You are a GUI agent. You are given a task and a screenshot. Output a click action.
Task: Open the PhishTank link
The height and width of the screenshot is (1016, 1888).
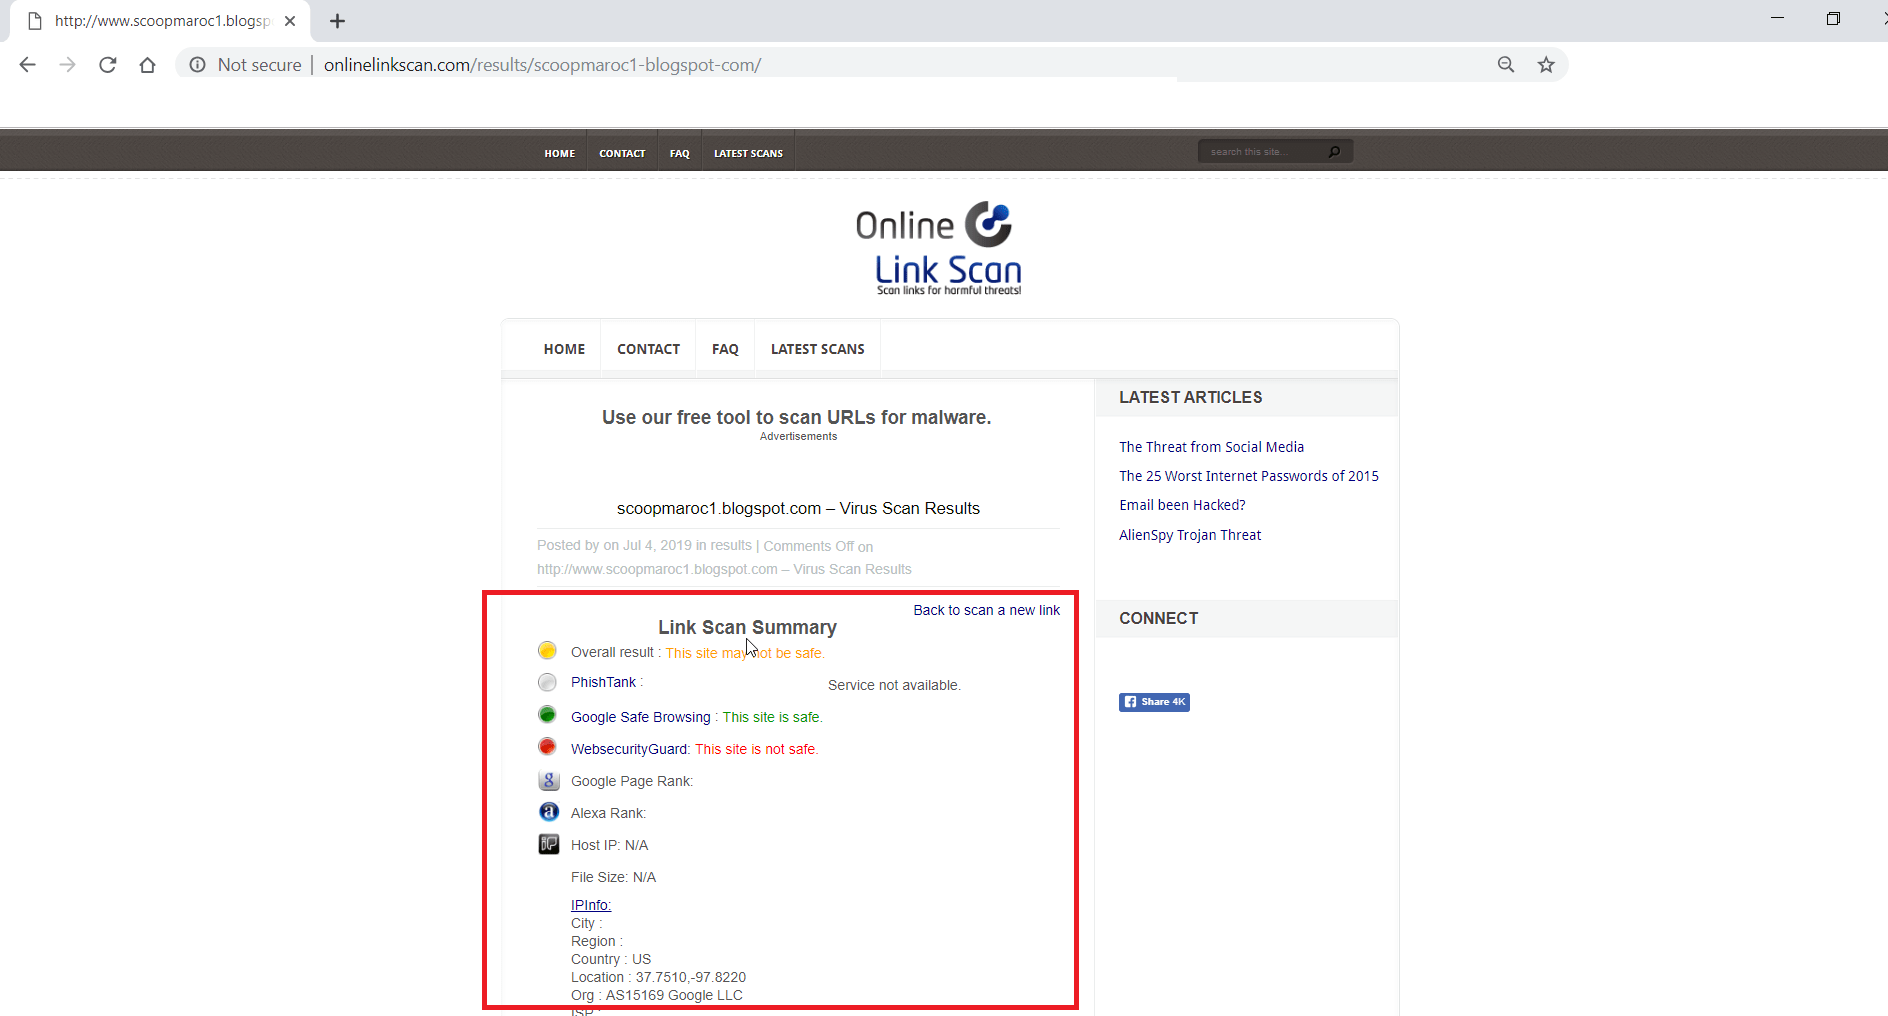coord(603,682)
